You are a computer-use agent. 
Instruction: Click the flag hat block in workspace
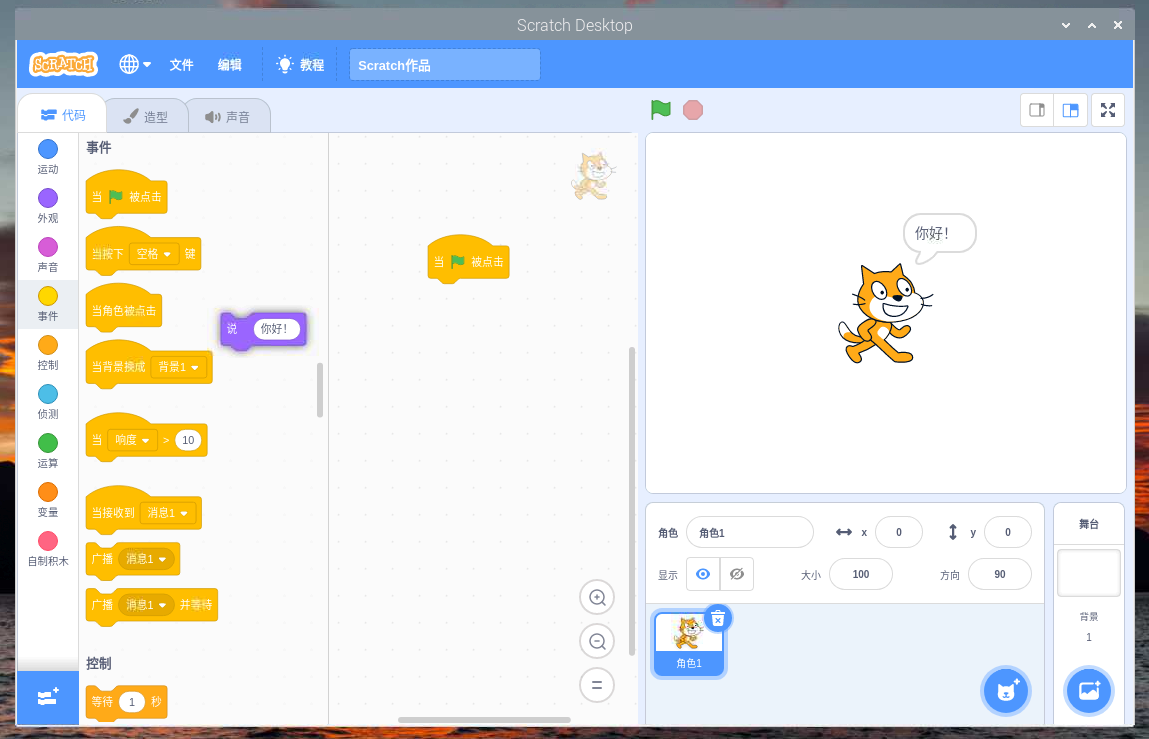(x=468, y=260)
